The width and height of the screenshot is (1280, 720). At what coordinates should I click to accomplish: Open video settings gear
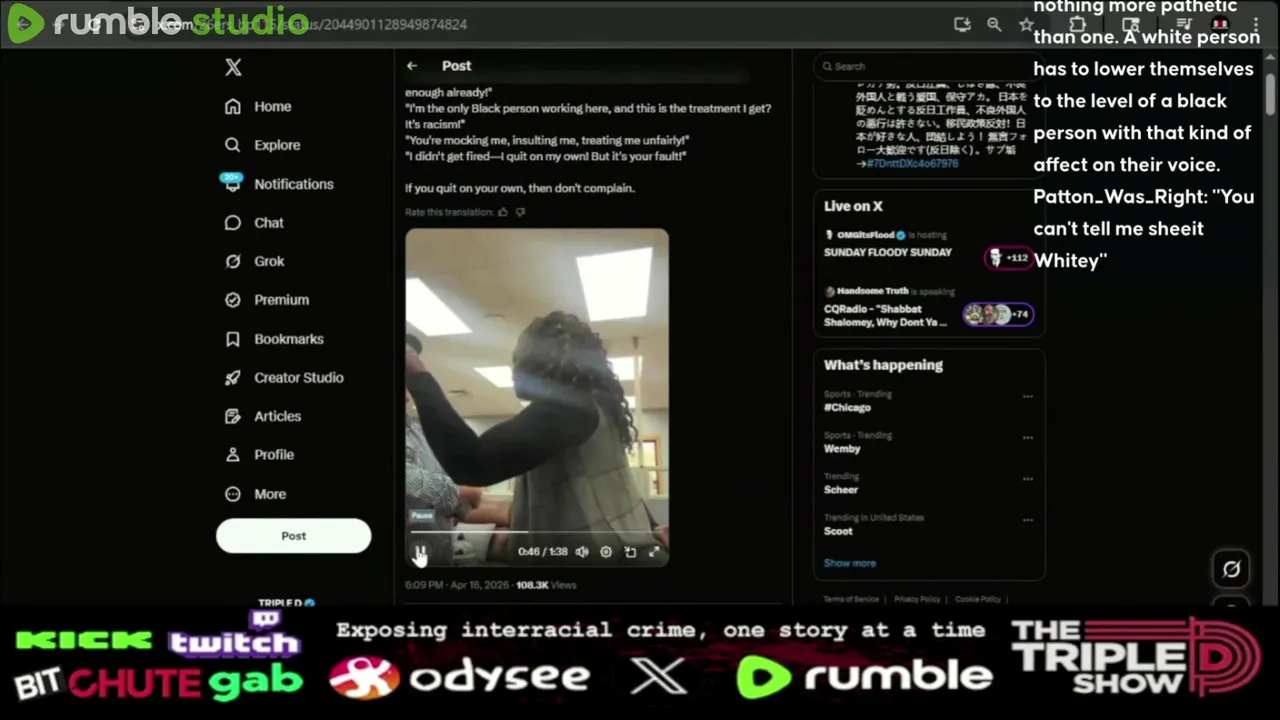click(606, 552)
